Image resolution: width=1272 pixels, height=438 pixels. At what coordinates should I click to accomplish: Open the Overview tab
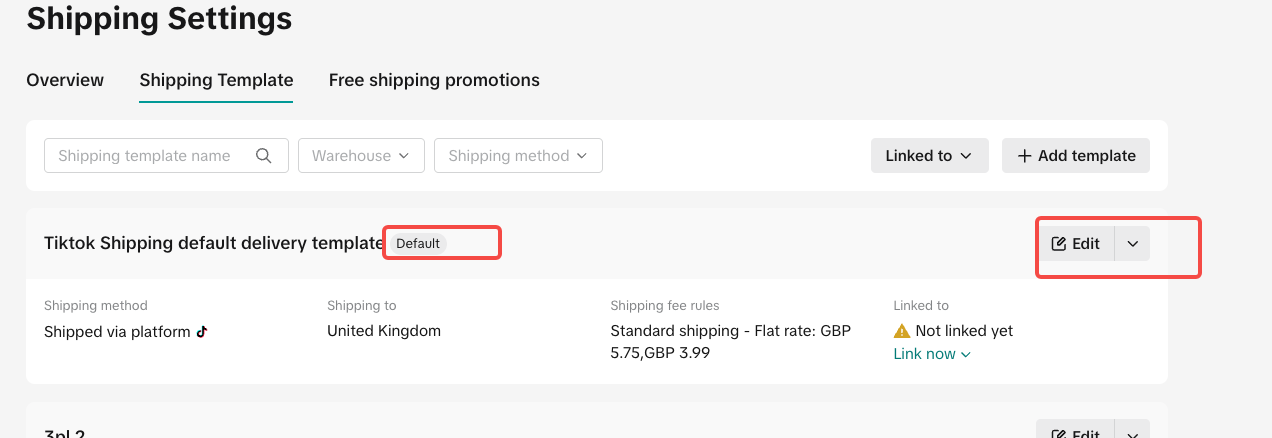[x=65, y=80]
